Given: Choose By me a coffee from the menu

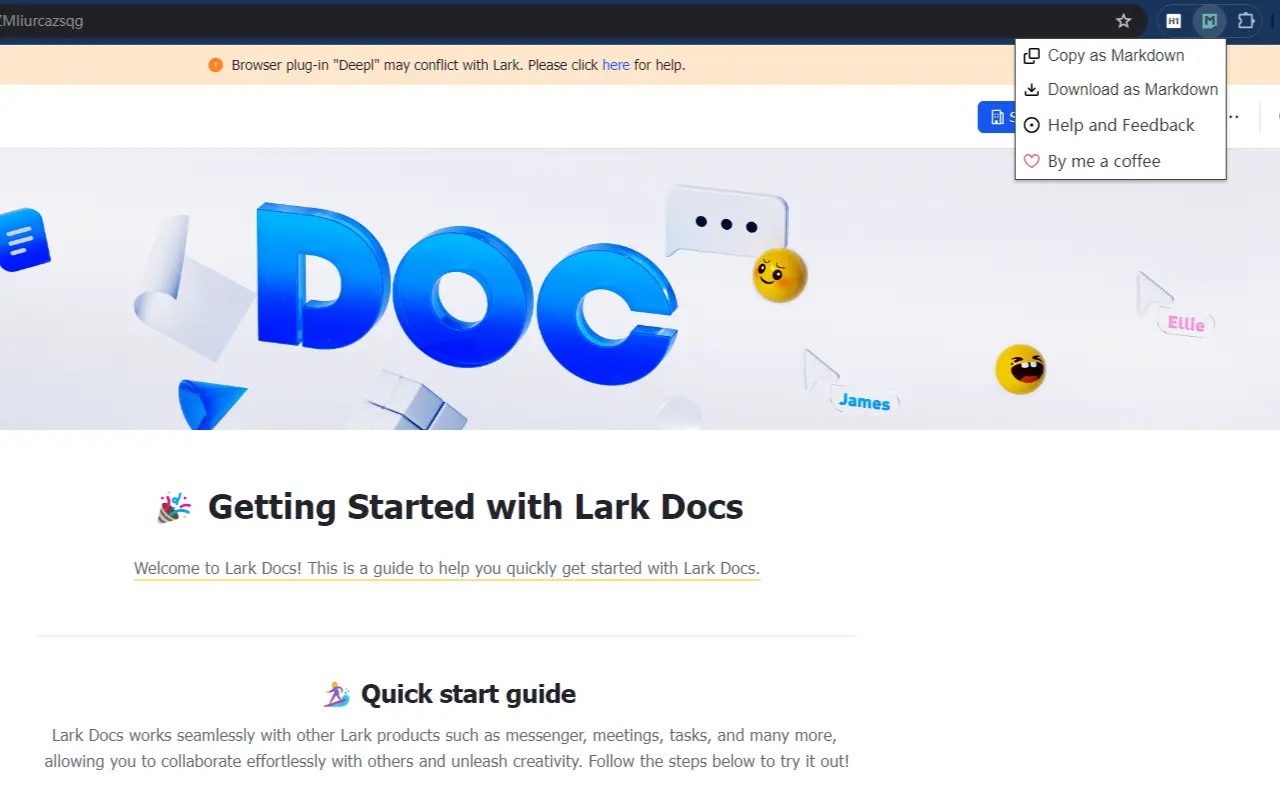Looking at the screenshot, I should coord(1104,161).
